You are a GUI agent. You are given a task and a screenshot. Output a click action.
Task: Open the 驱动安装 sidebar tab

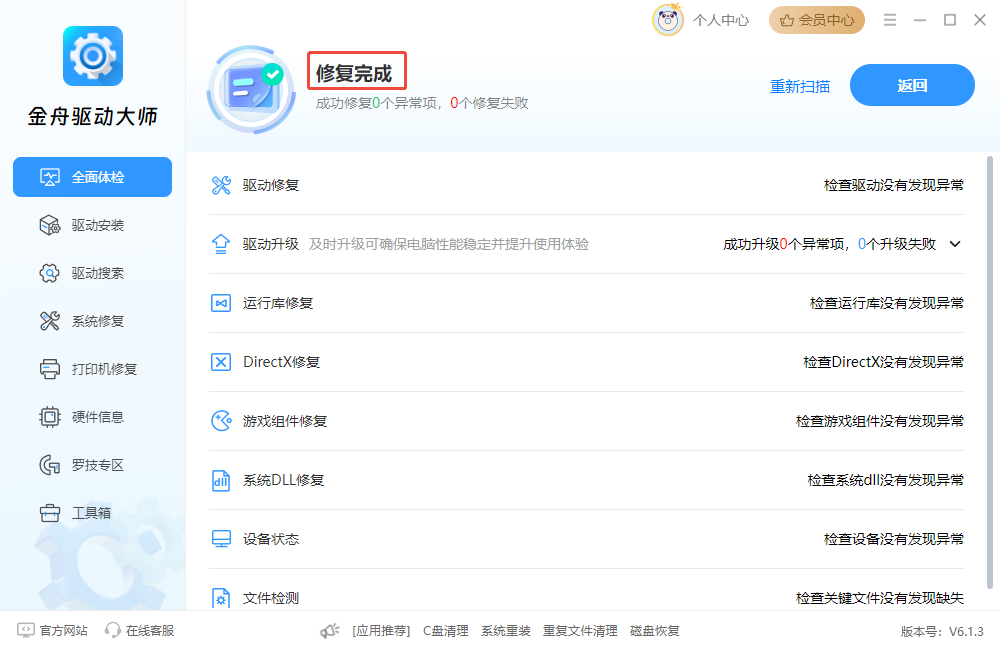pos(92,225)
